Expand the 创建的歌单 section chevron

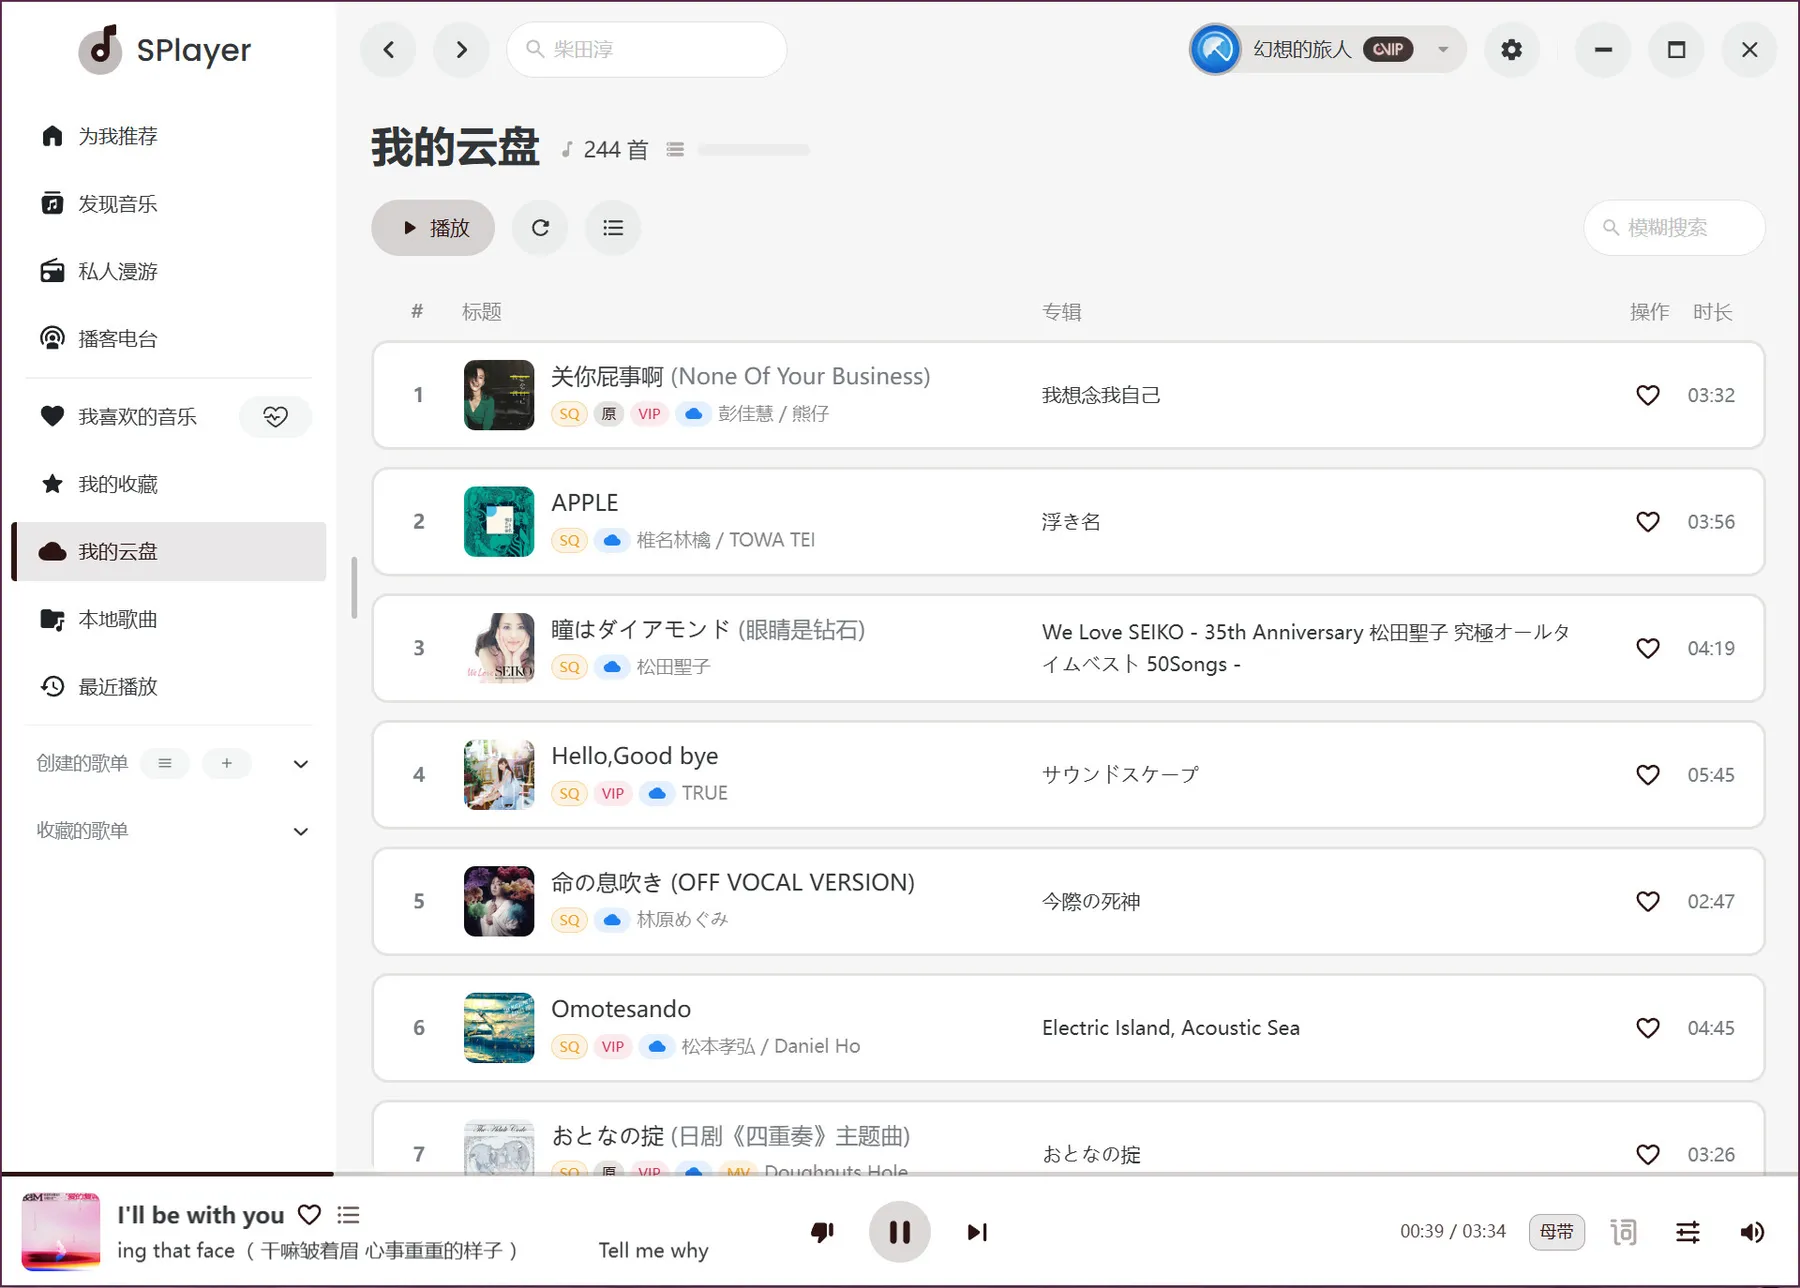(300, 764)
